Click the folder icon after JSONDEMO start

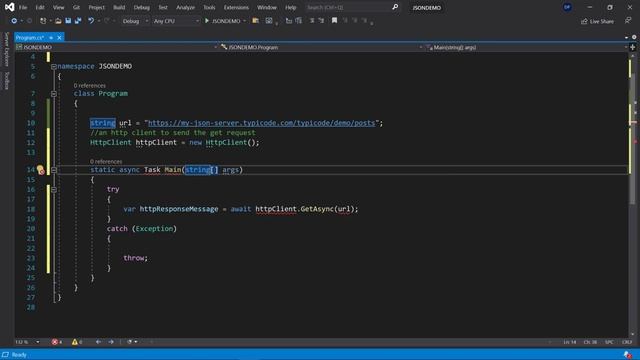click(256, 21)
